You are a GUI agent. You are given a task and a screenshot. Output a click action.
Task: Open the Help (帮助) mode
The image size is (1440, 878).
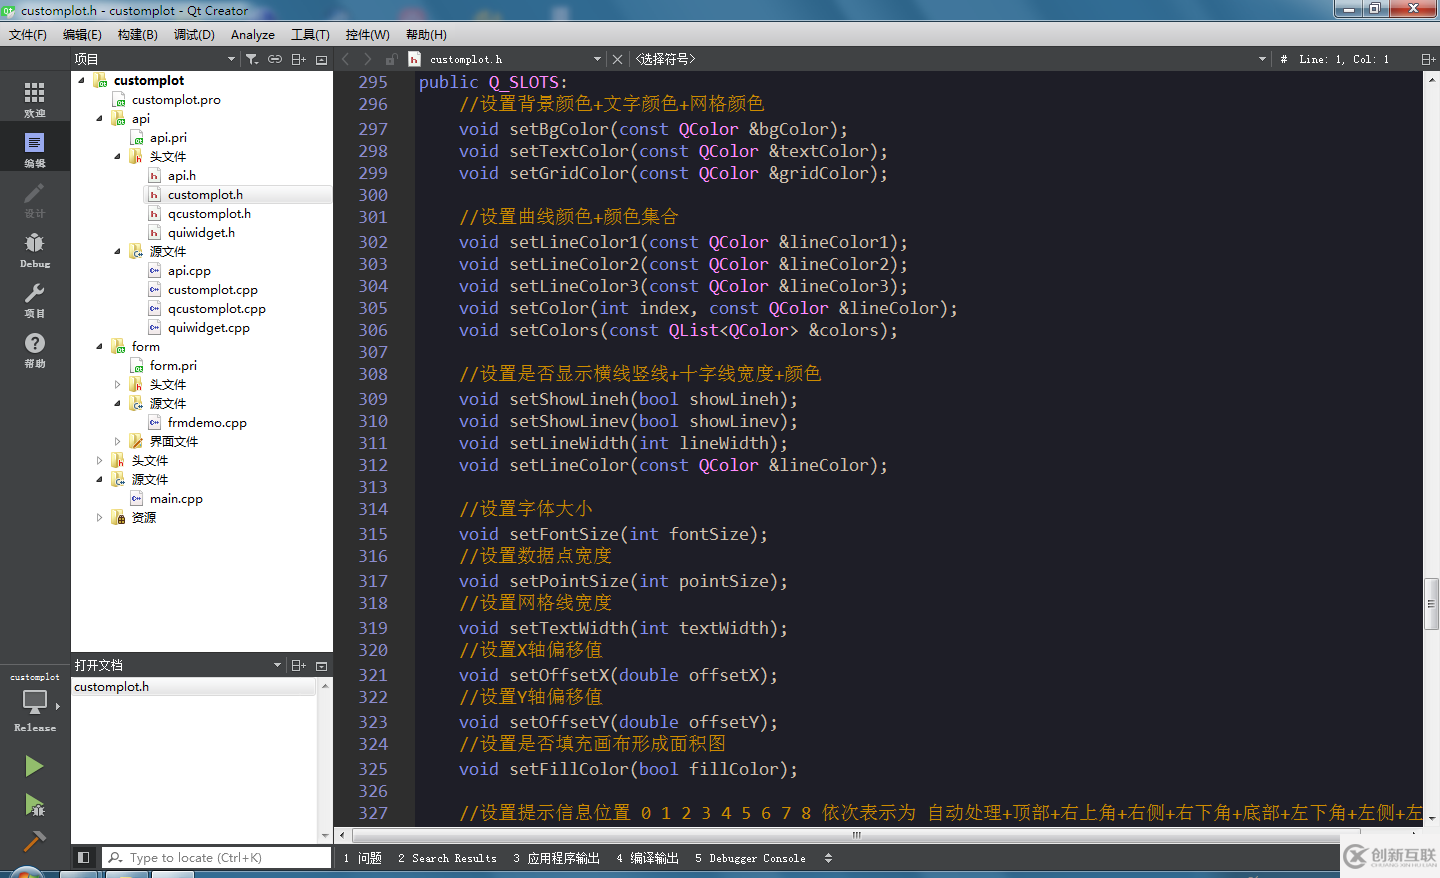[35, 348]
